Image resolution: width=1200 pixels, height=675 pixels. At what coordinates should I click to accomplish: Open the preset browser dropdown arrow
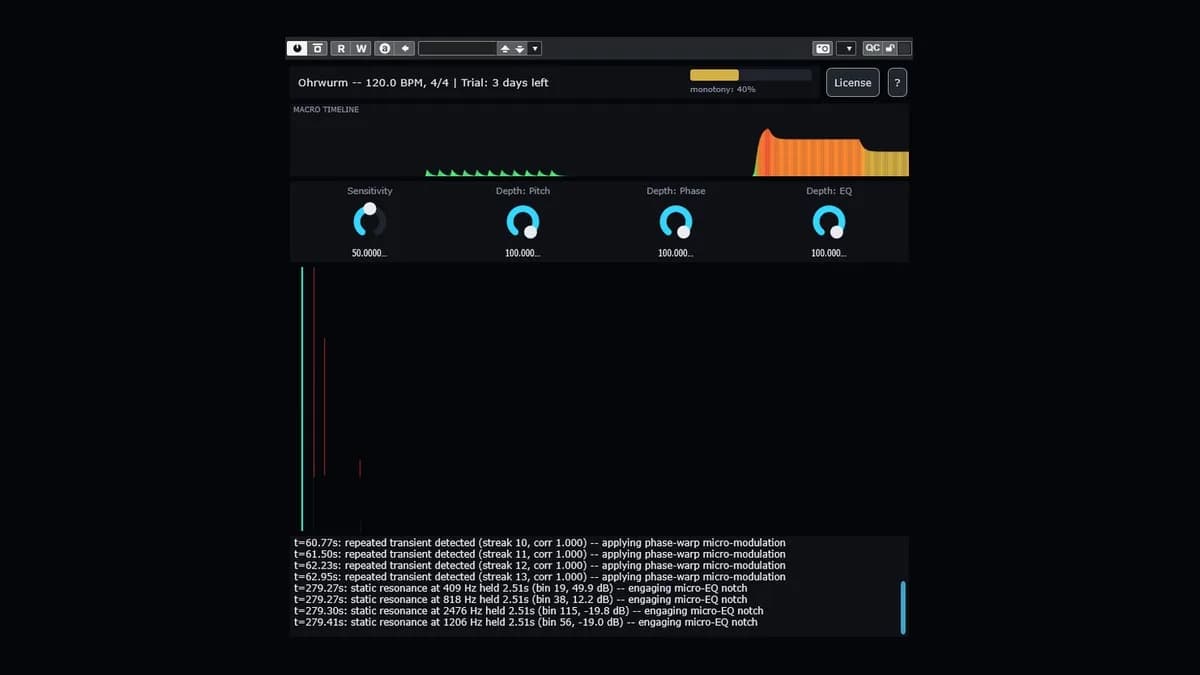pos(535,48)
